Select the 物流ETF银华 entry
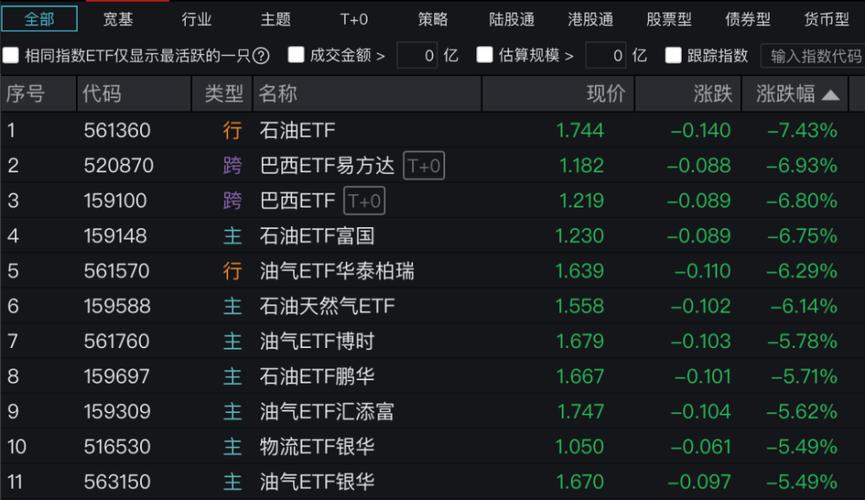 click(x=317, y=446)
